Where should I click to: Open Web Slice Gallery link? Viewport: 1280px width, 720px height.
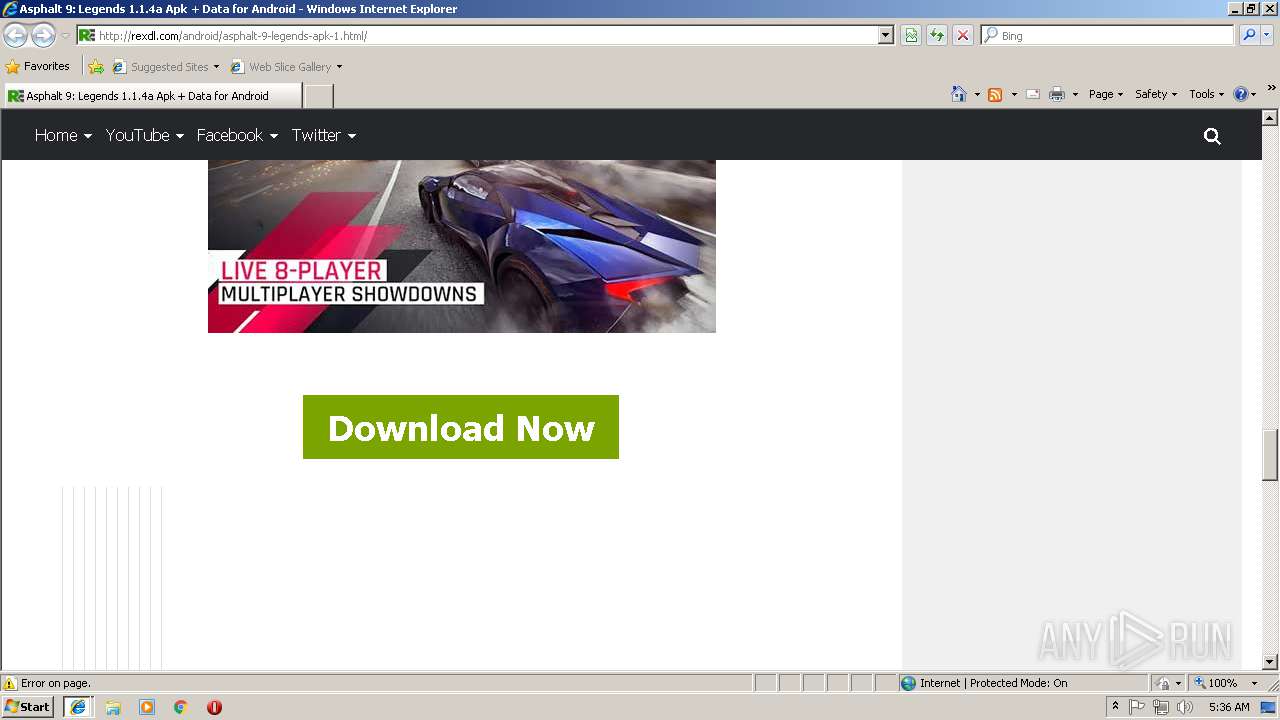click(x=287, y=67)
